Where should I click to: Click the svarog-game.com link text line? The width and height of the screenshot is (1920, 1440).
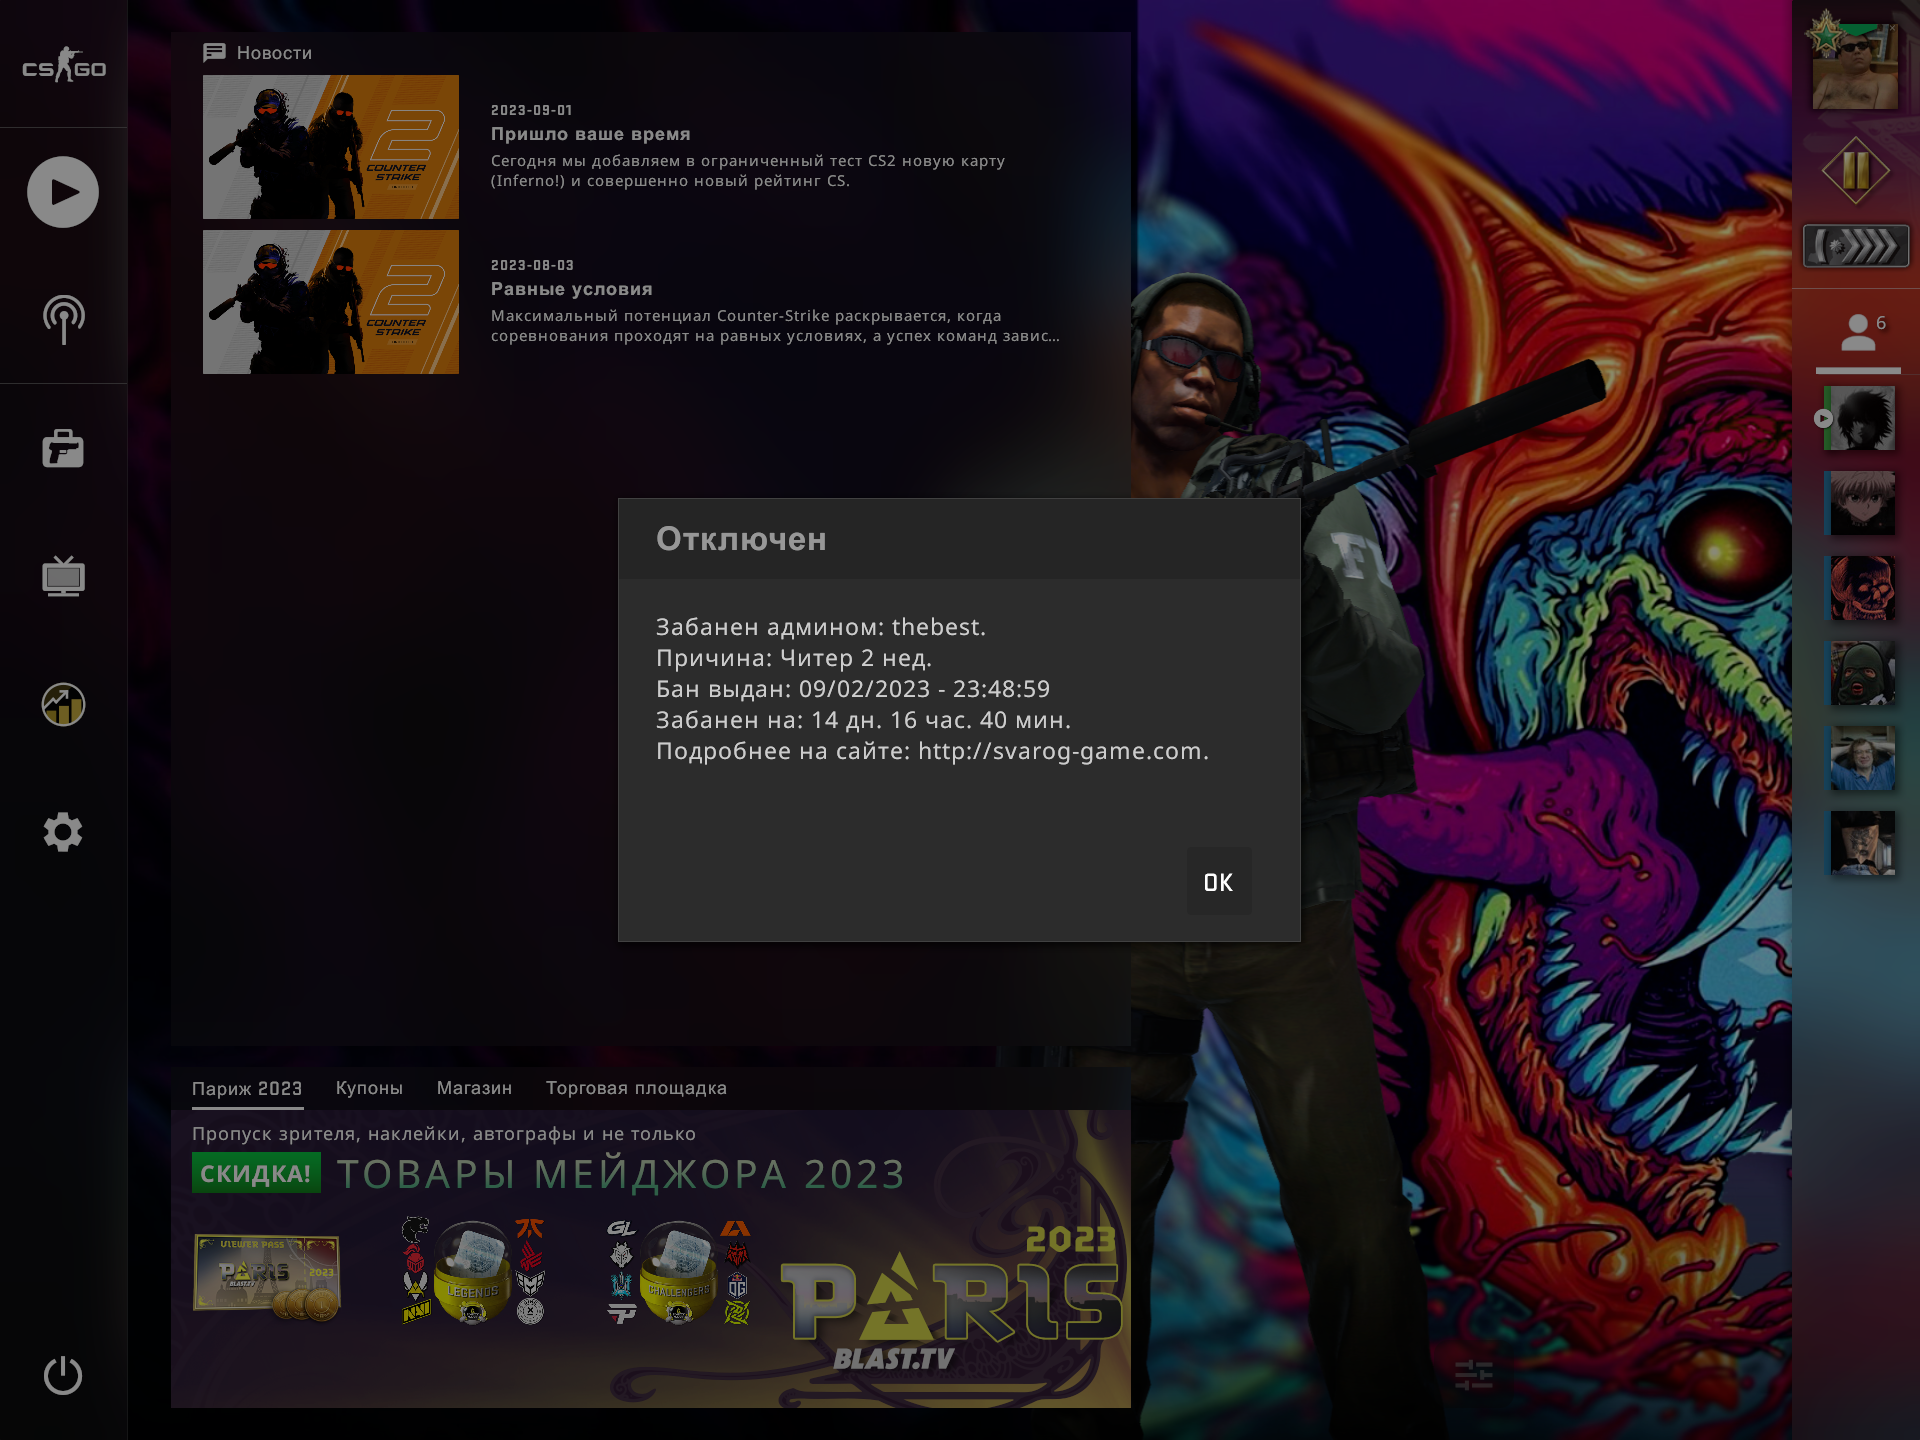coord(932,751)
